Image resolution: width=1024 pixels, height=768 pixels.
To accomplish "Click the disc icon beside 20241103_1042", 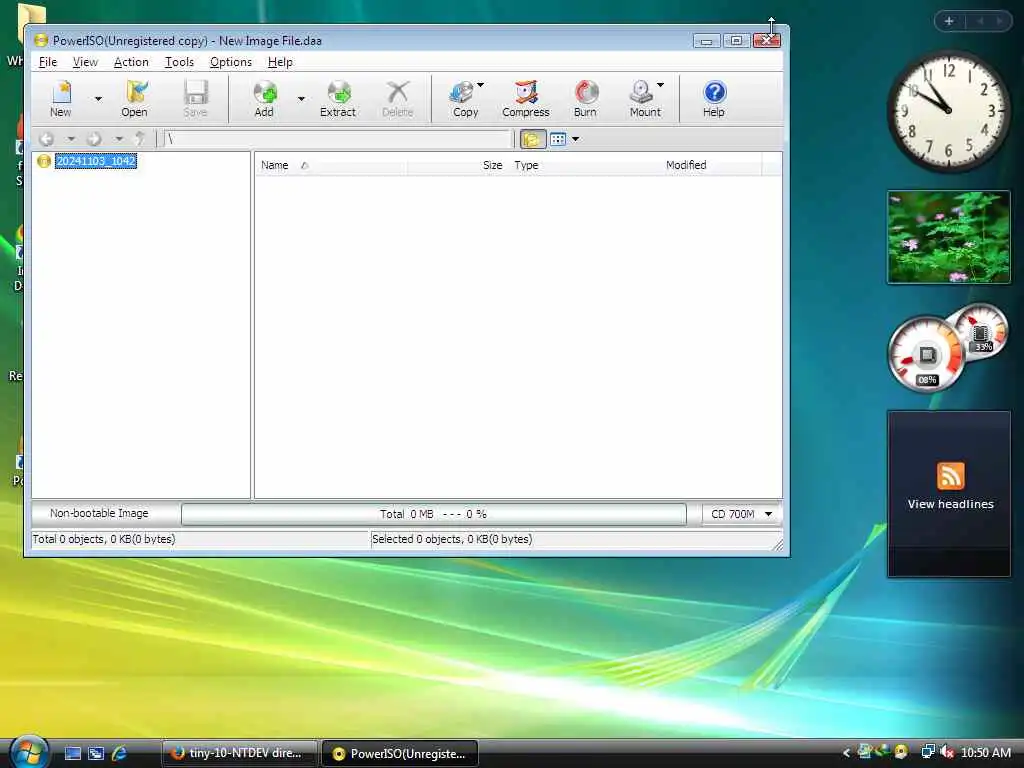I will 44,161.
